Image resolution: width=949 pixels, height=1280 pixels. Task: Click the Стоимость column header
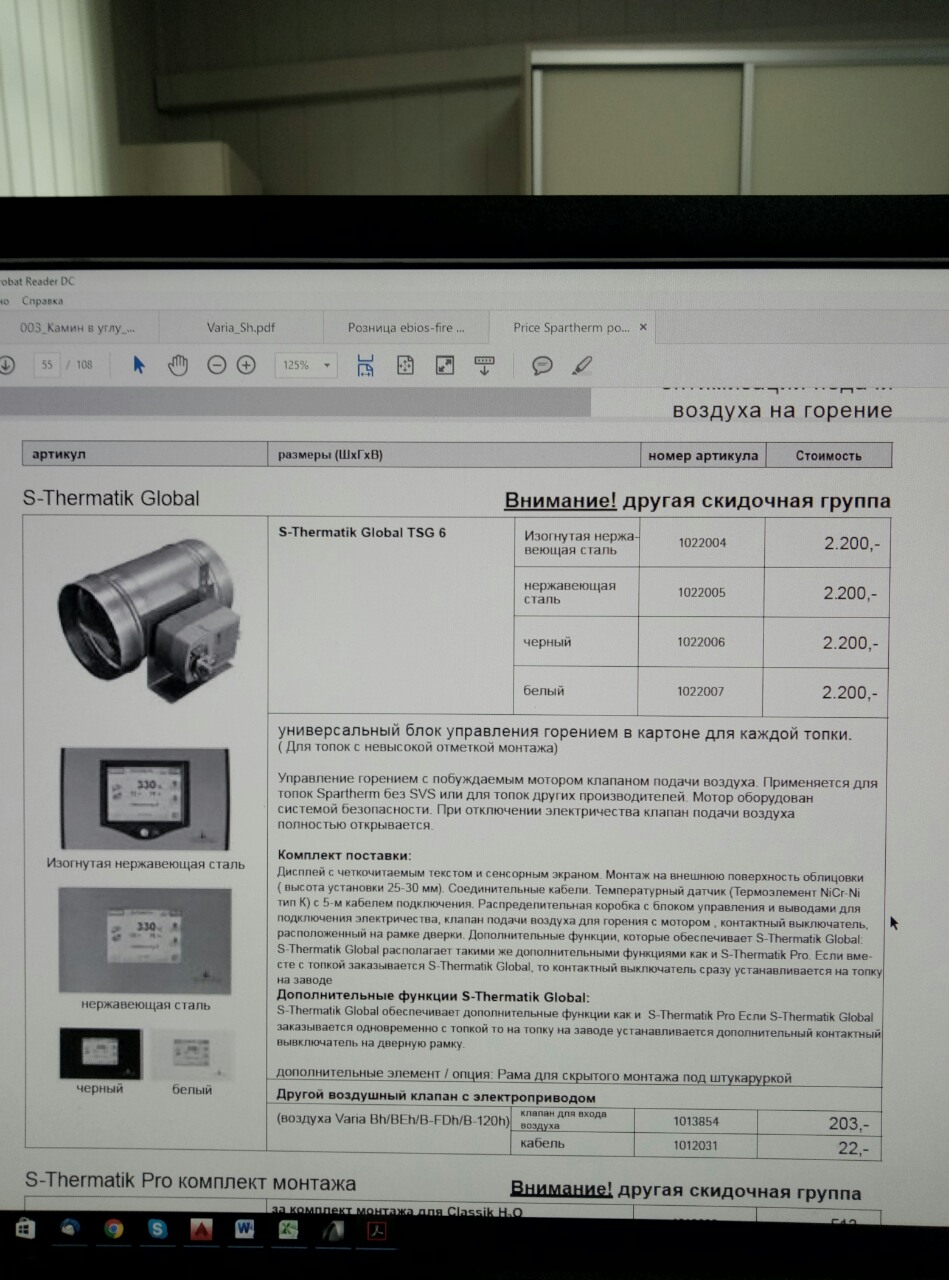tap(828, 455)
